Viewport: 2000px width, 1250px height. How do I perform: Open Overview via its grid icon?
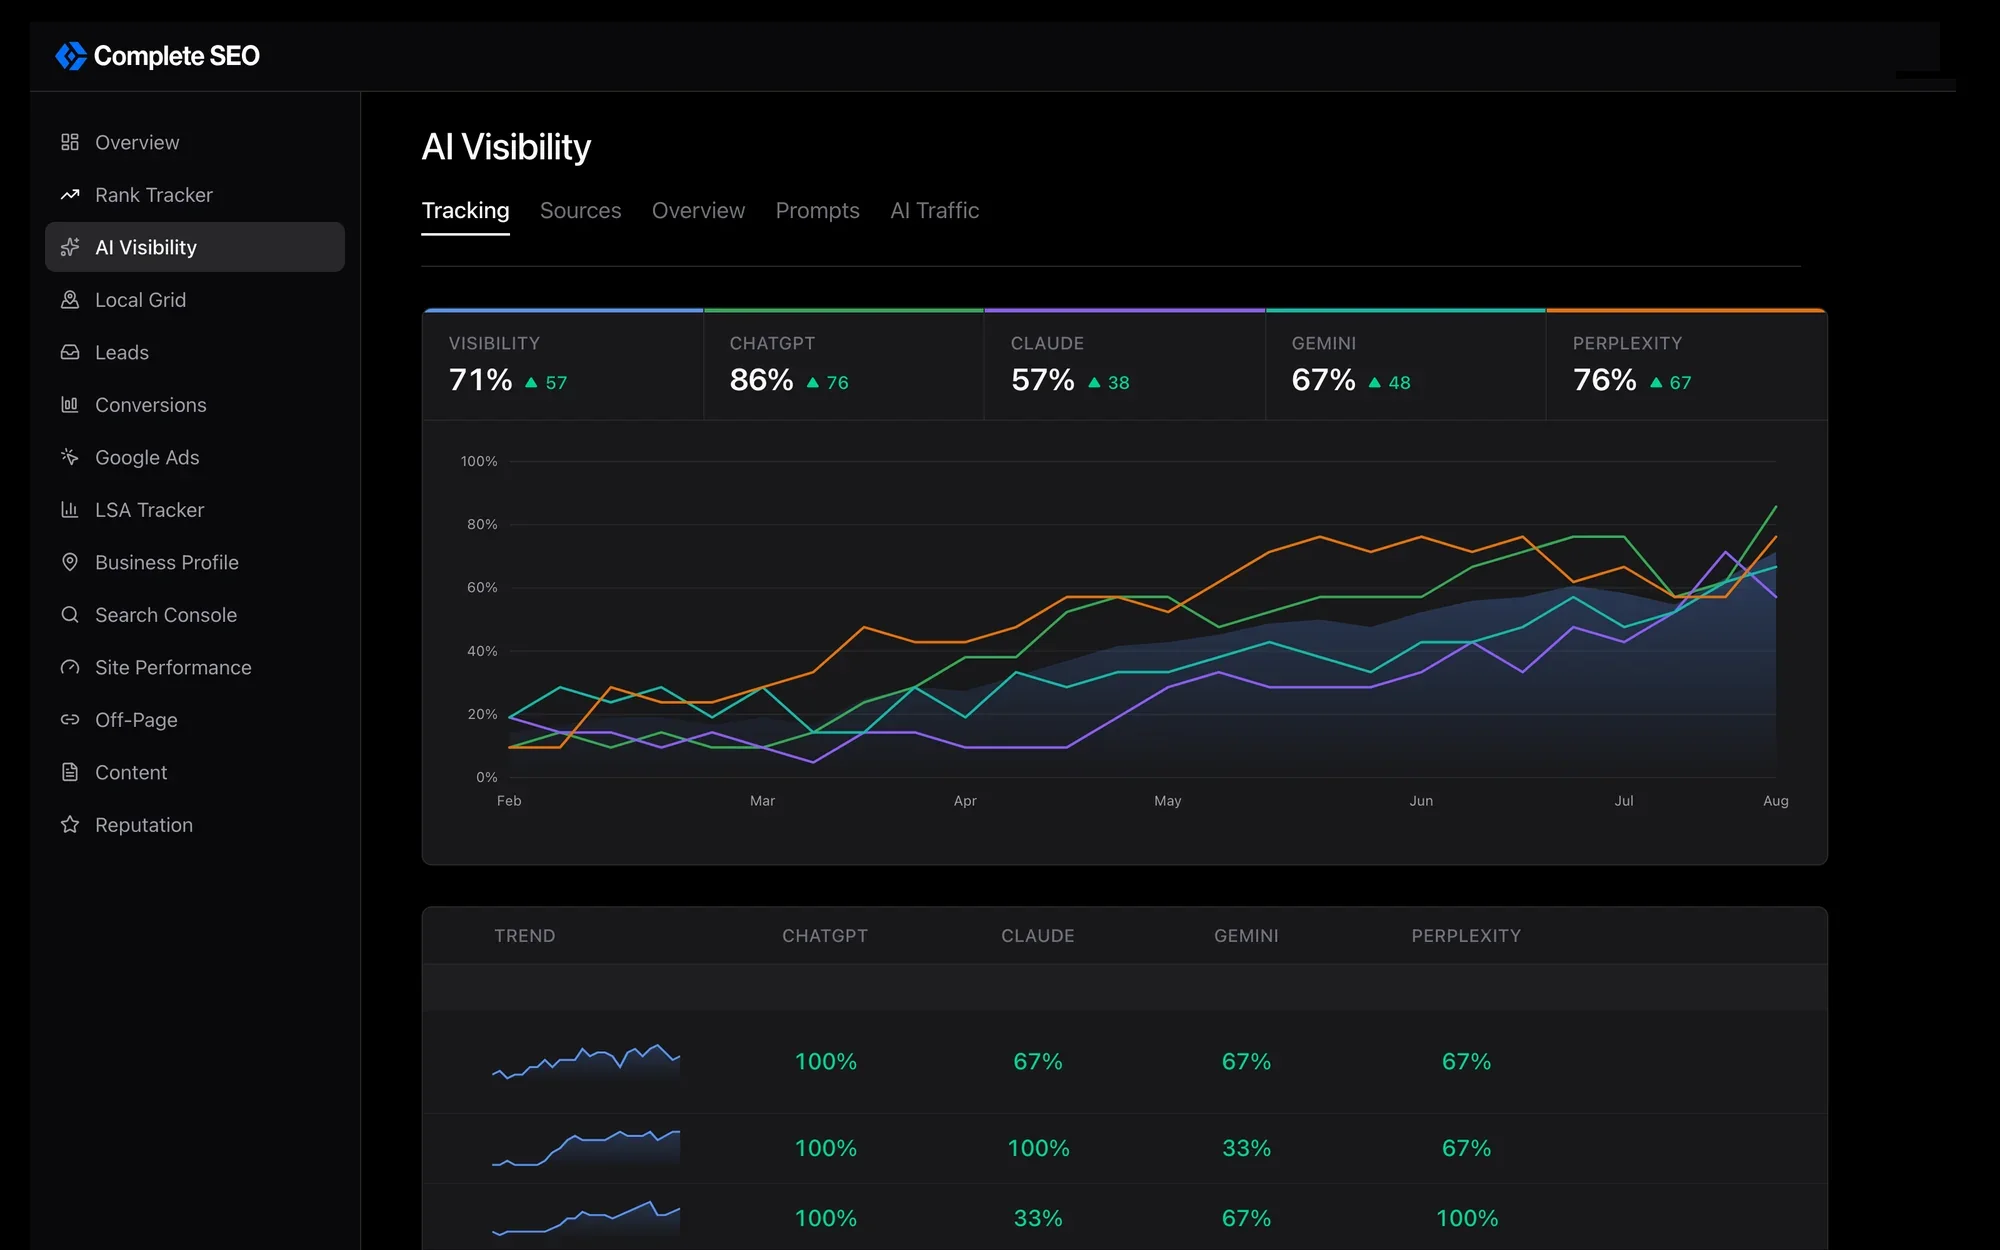point(70,142)
